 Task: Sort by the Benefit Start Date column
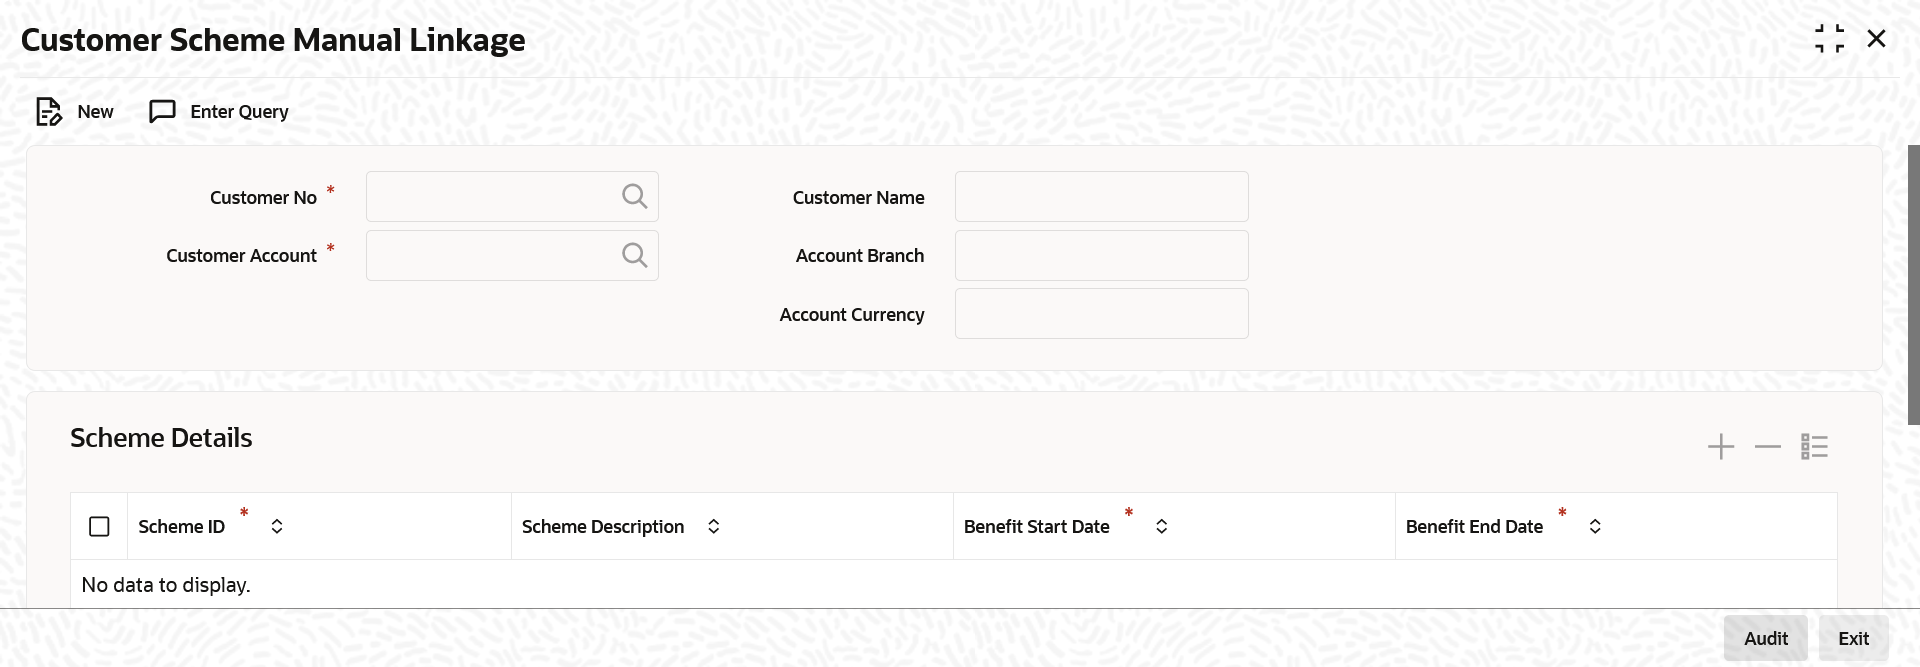(1161, 526)
